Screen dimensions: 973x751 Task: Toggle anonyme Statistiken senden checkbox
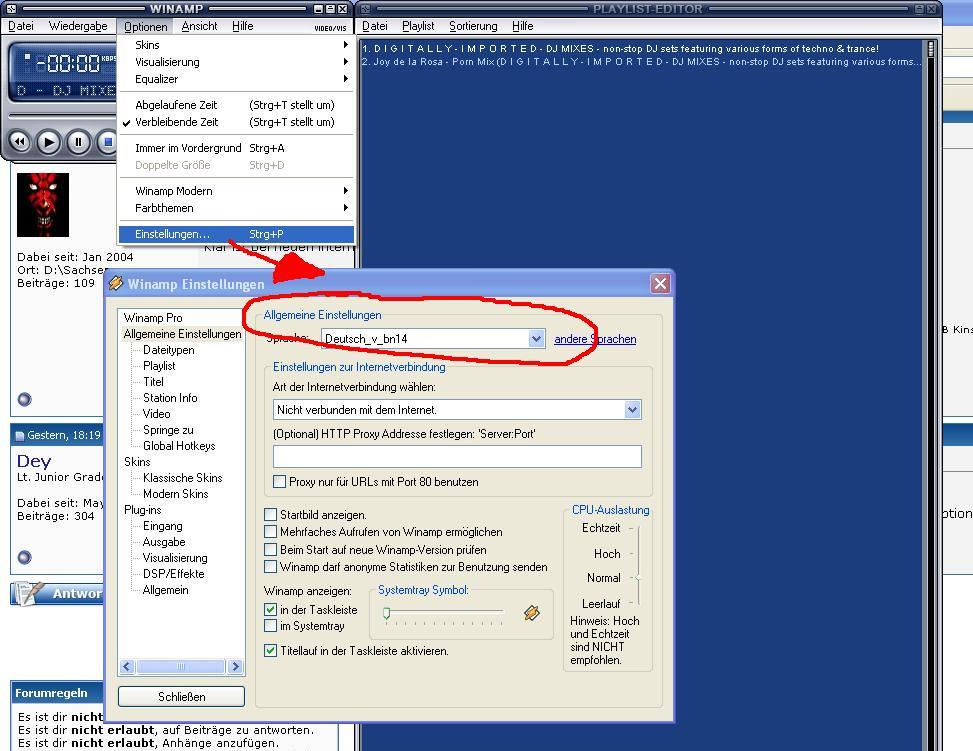(271, 567)
